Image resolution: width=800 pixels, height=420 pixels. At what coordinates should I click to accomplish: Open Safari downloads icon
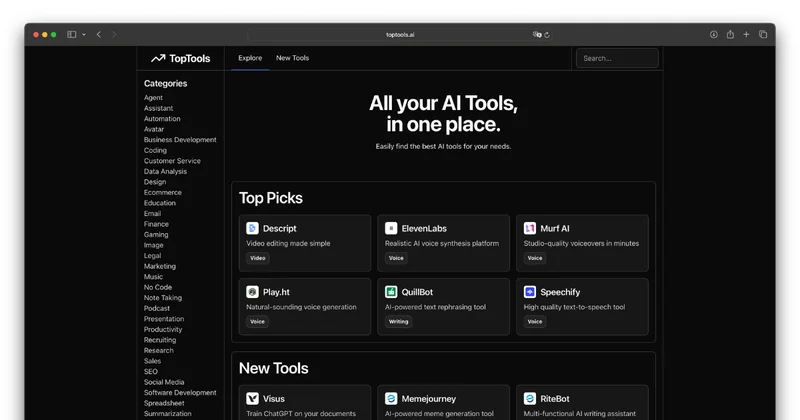(713, 35)
